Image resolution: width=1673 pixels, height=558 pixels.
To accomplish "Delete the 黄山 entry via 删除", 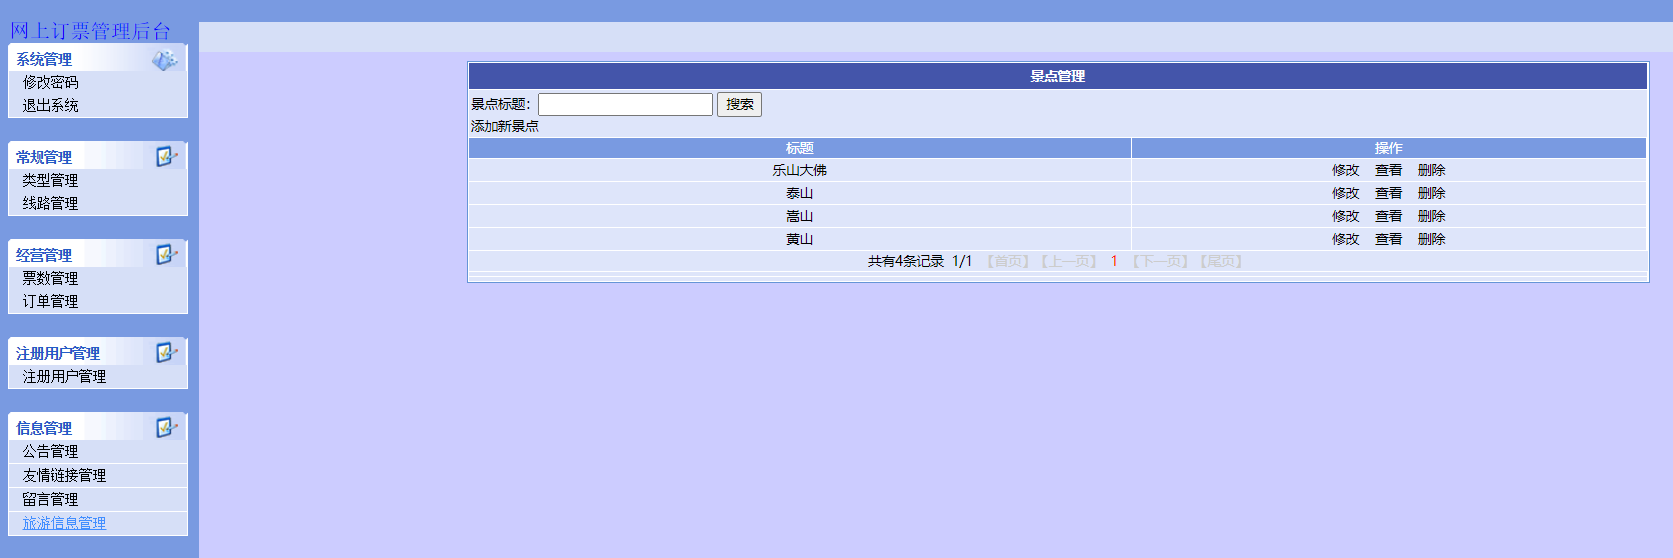I will (1431, 239).
